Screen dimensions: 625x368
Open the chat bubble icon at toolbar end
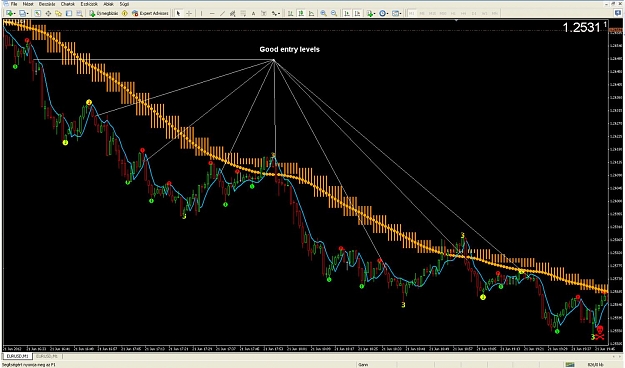point(617,13)
